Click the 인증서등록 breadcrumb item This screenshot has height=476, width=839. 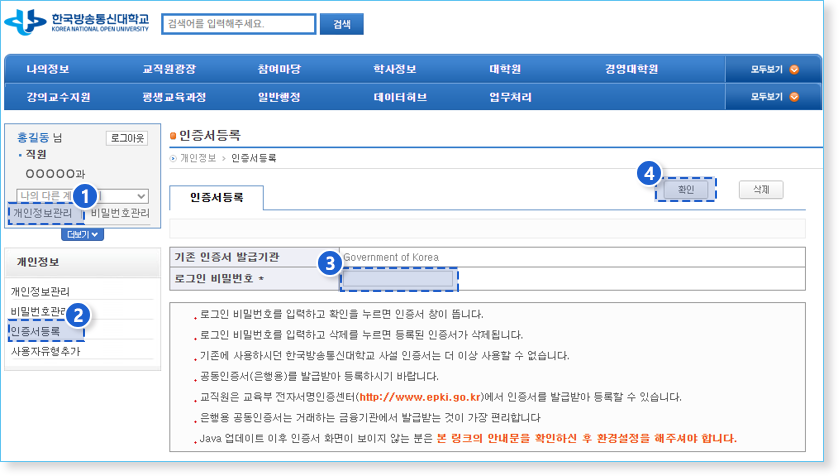[254, 158]
